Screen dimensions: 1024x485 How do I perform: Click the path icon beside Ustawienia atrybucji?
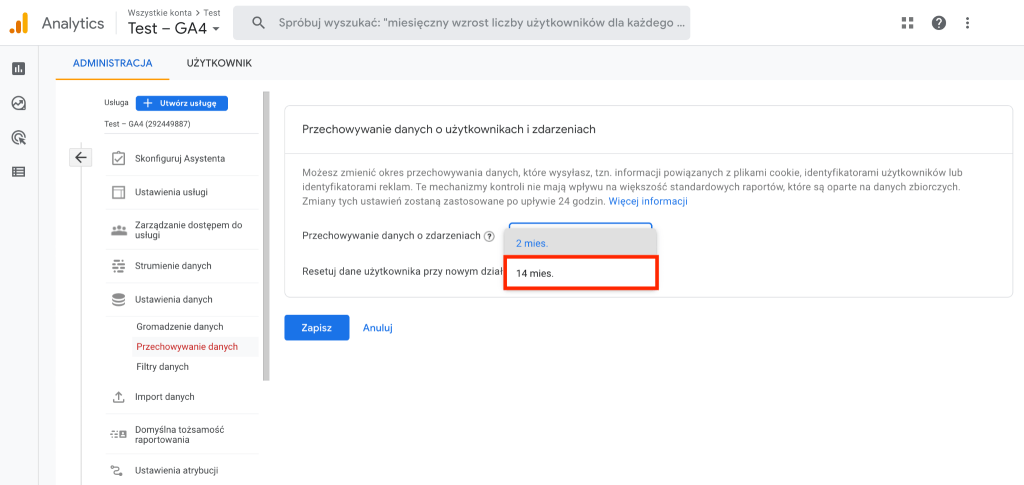(x=118, y=470)
